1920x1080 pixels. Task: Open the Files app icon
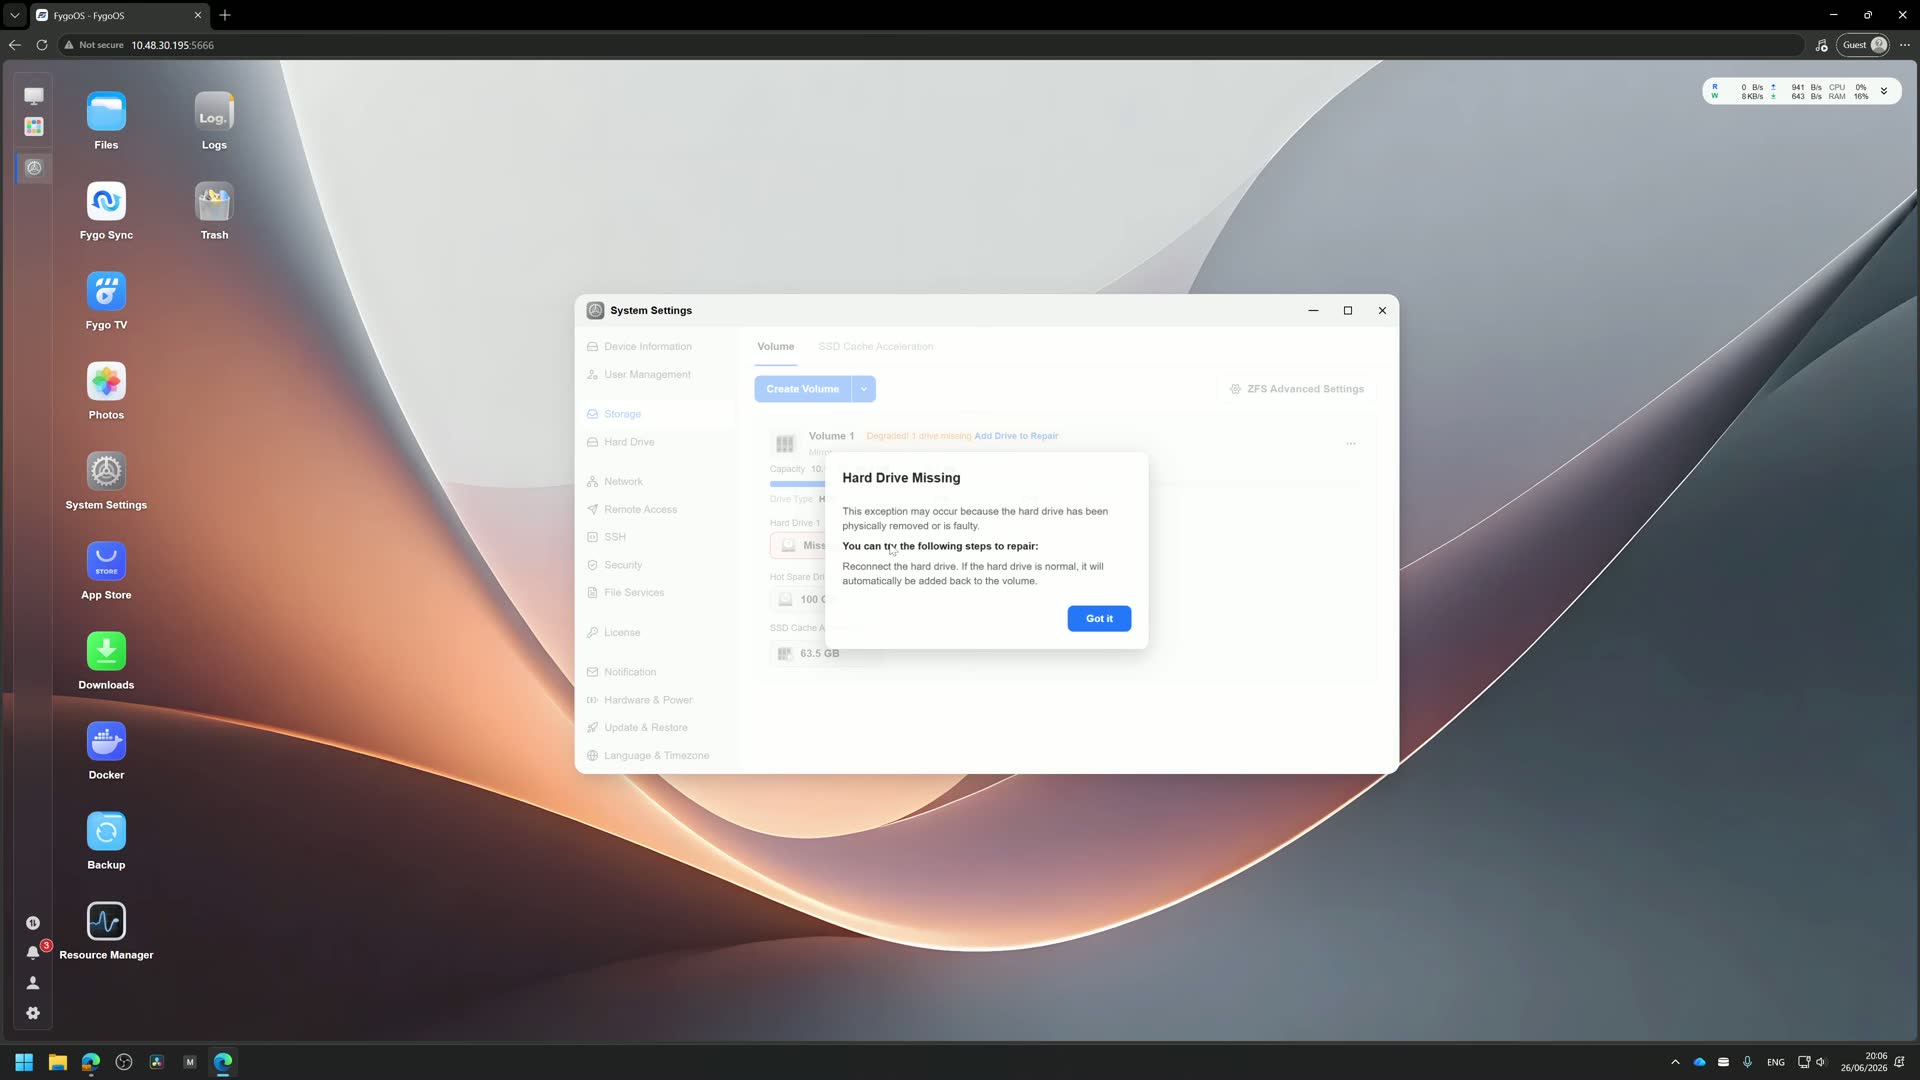(106, 112)
